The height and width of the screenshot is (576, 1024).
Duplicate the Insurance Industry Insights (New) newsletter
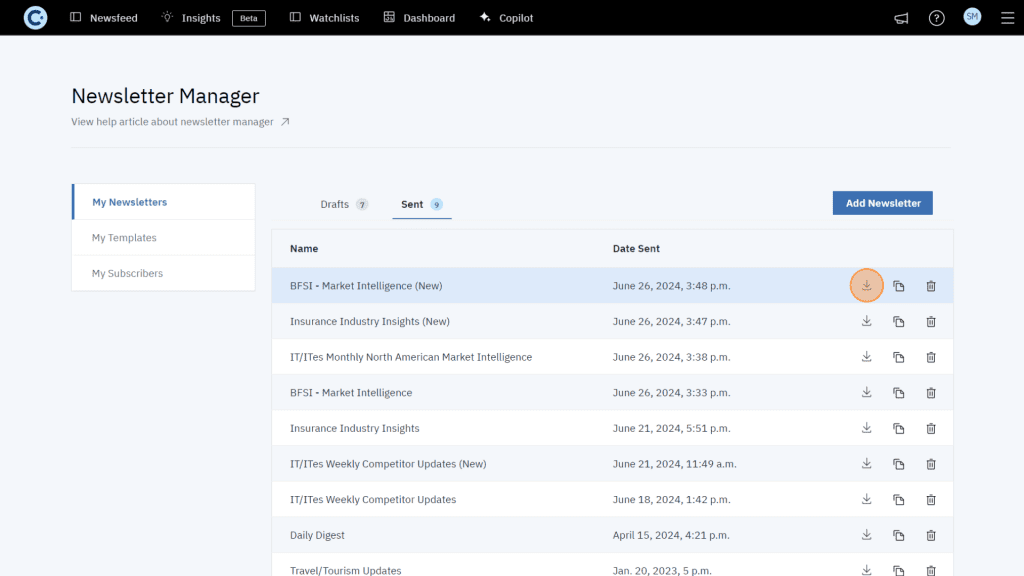pos(898,322)
